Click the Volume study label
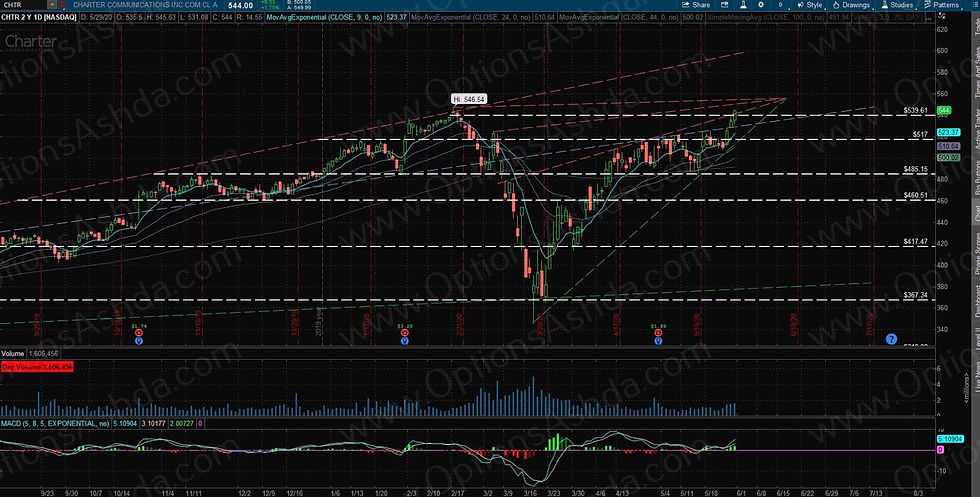The height and width of the screenshot is (497, 980). point(12,354)
